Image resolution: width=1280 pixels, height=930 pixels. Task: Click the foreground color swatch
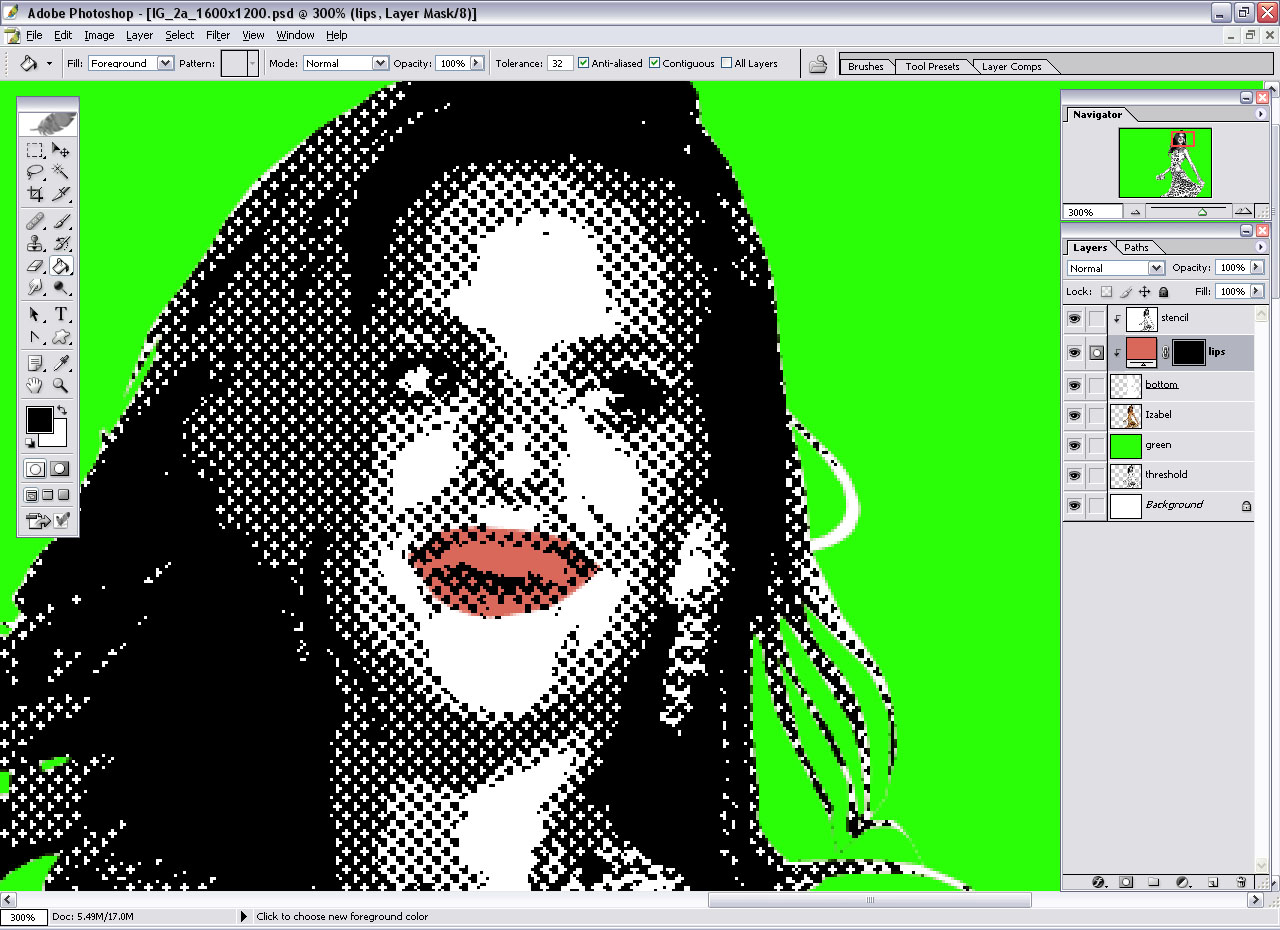click(38, 419)
